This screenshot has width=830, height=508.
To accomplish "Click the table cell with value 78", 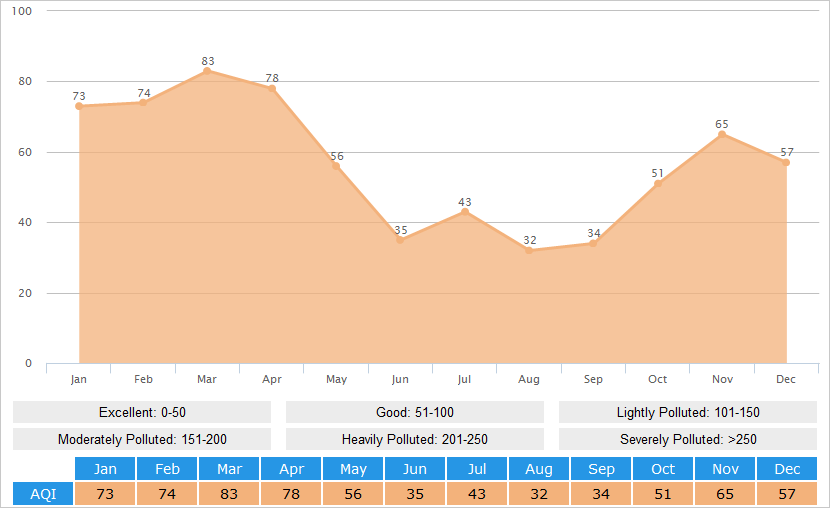I will tap(291, 494).
